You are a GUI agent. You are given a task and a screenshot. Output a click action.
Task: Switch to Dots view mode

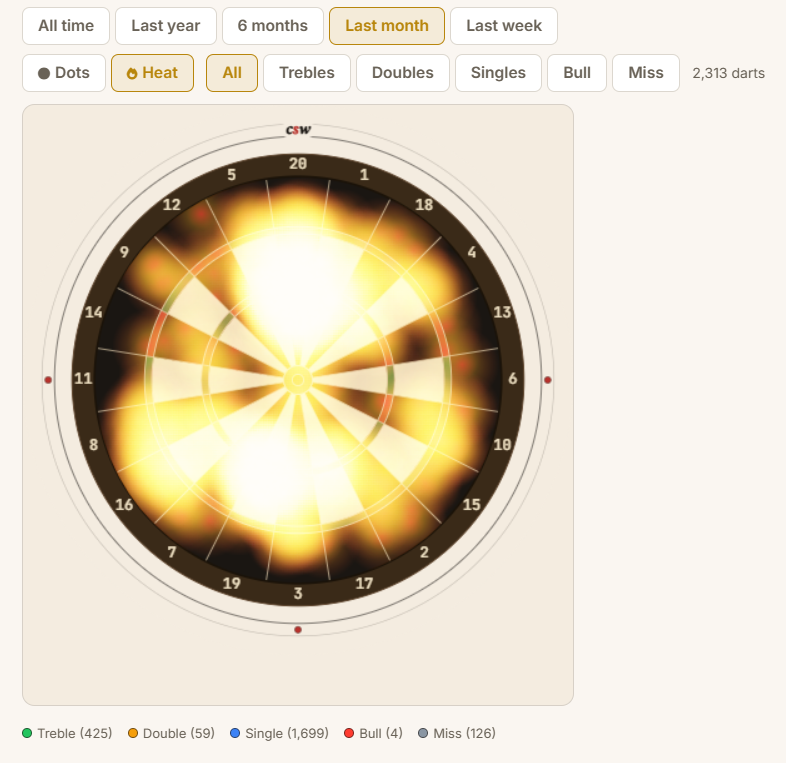tap(64, 73)
